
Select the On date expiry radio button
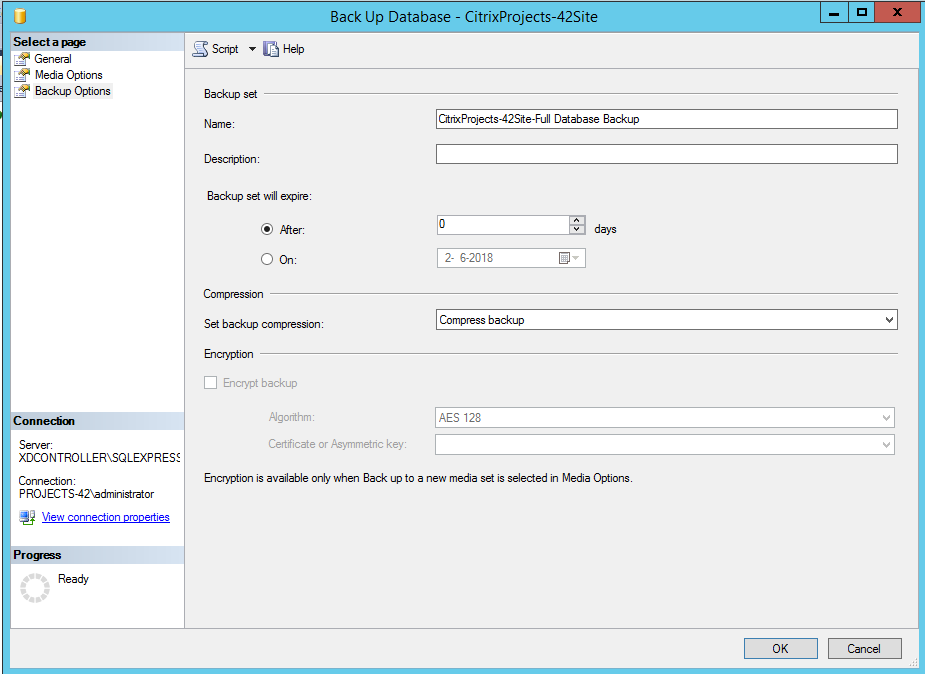(267, 259)
